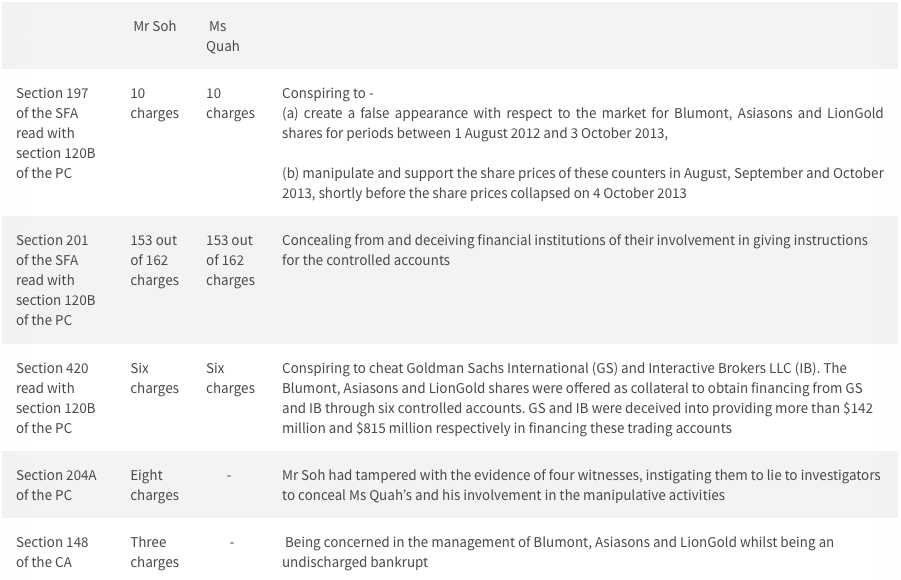Screen dimensions: 901x580
Task: Click Mr Soh's '153 out of 162 charges' cell
Action: click(x=155, y=260)
